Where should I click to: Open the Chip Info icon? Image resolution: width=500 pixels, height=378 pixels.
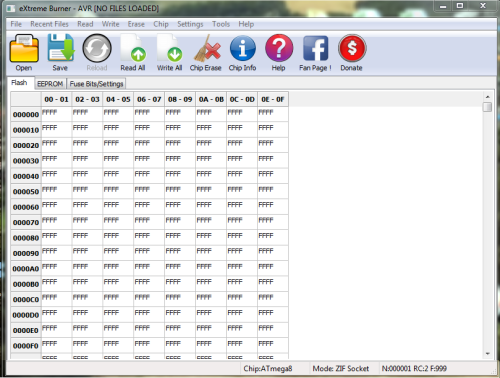[x=243, y=48]
